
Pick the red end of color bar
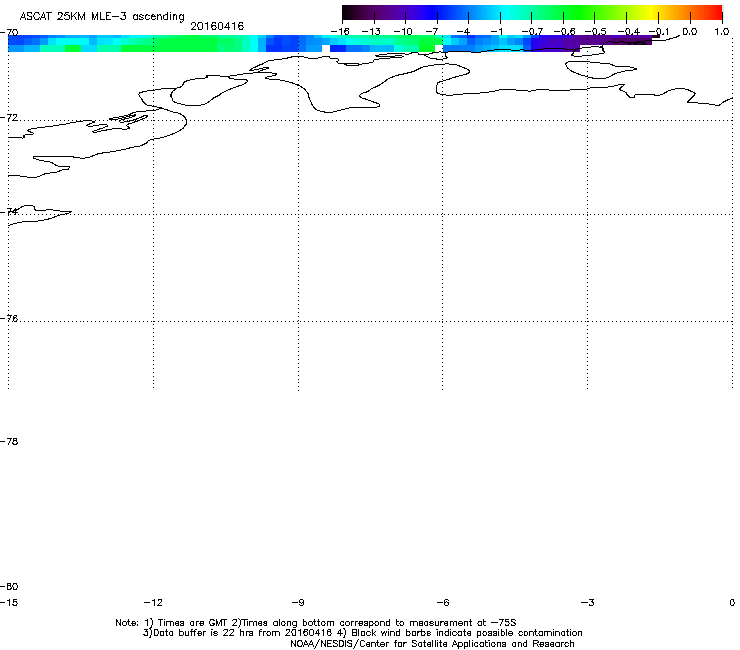715,12
